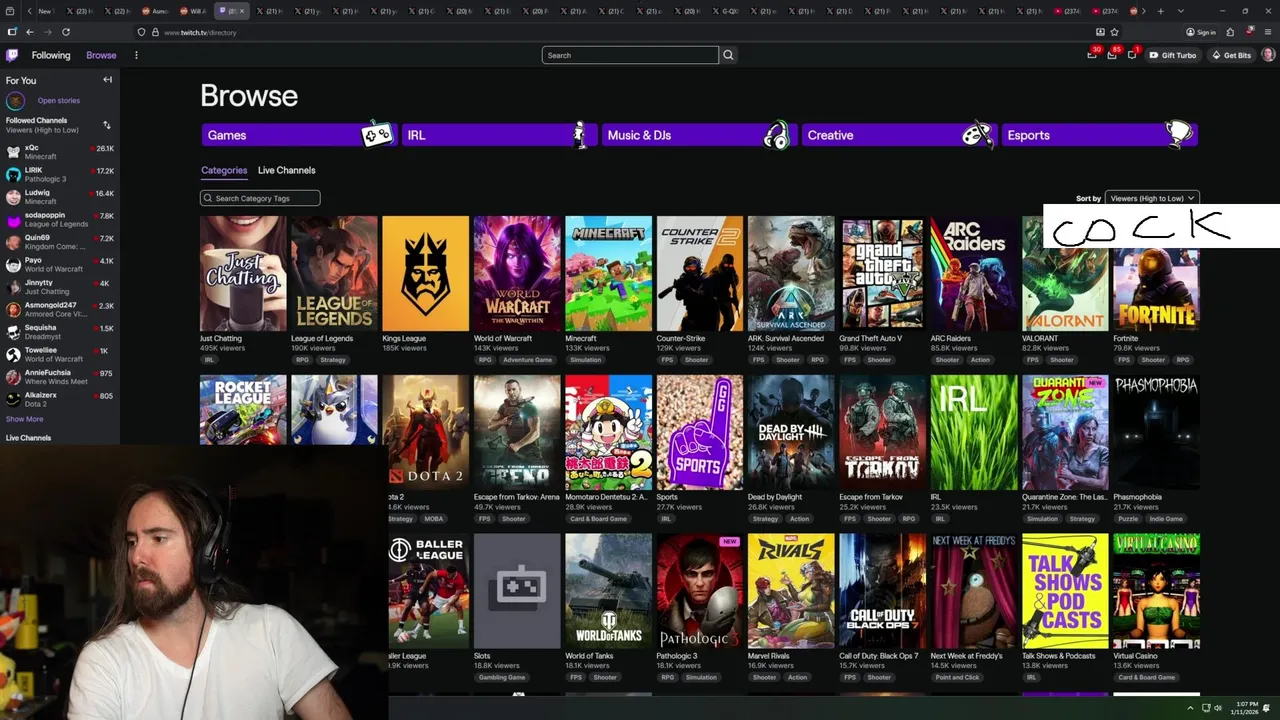Click the Search Category Tags field
This screenshot has height=720, width=1280.
[x=260, y=198]
